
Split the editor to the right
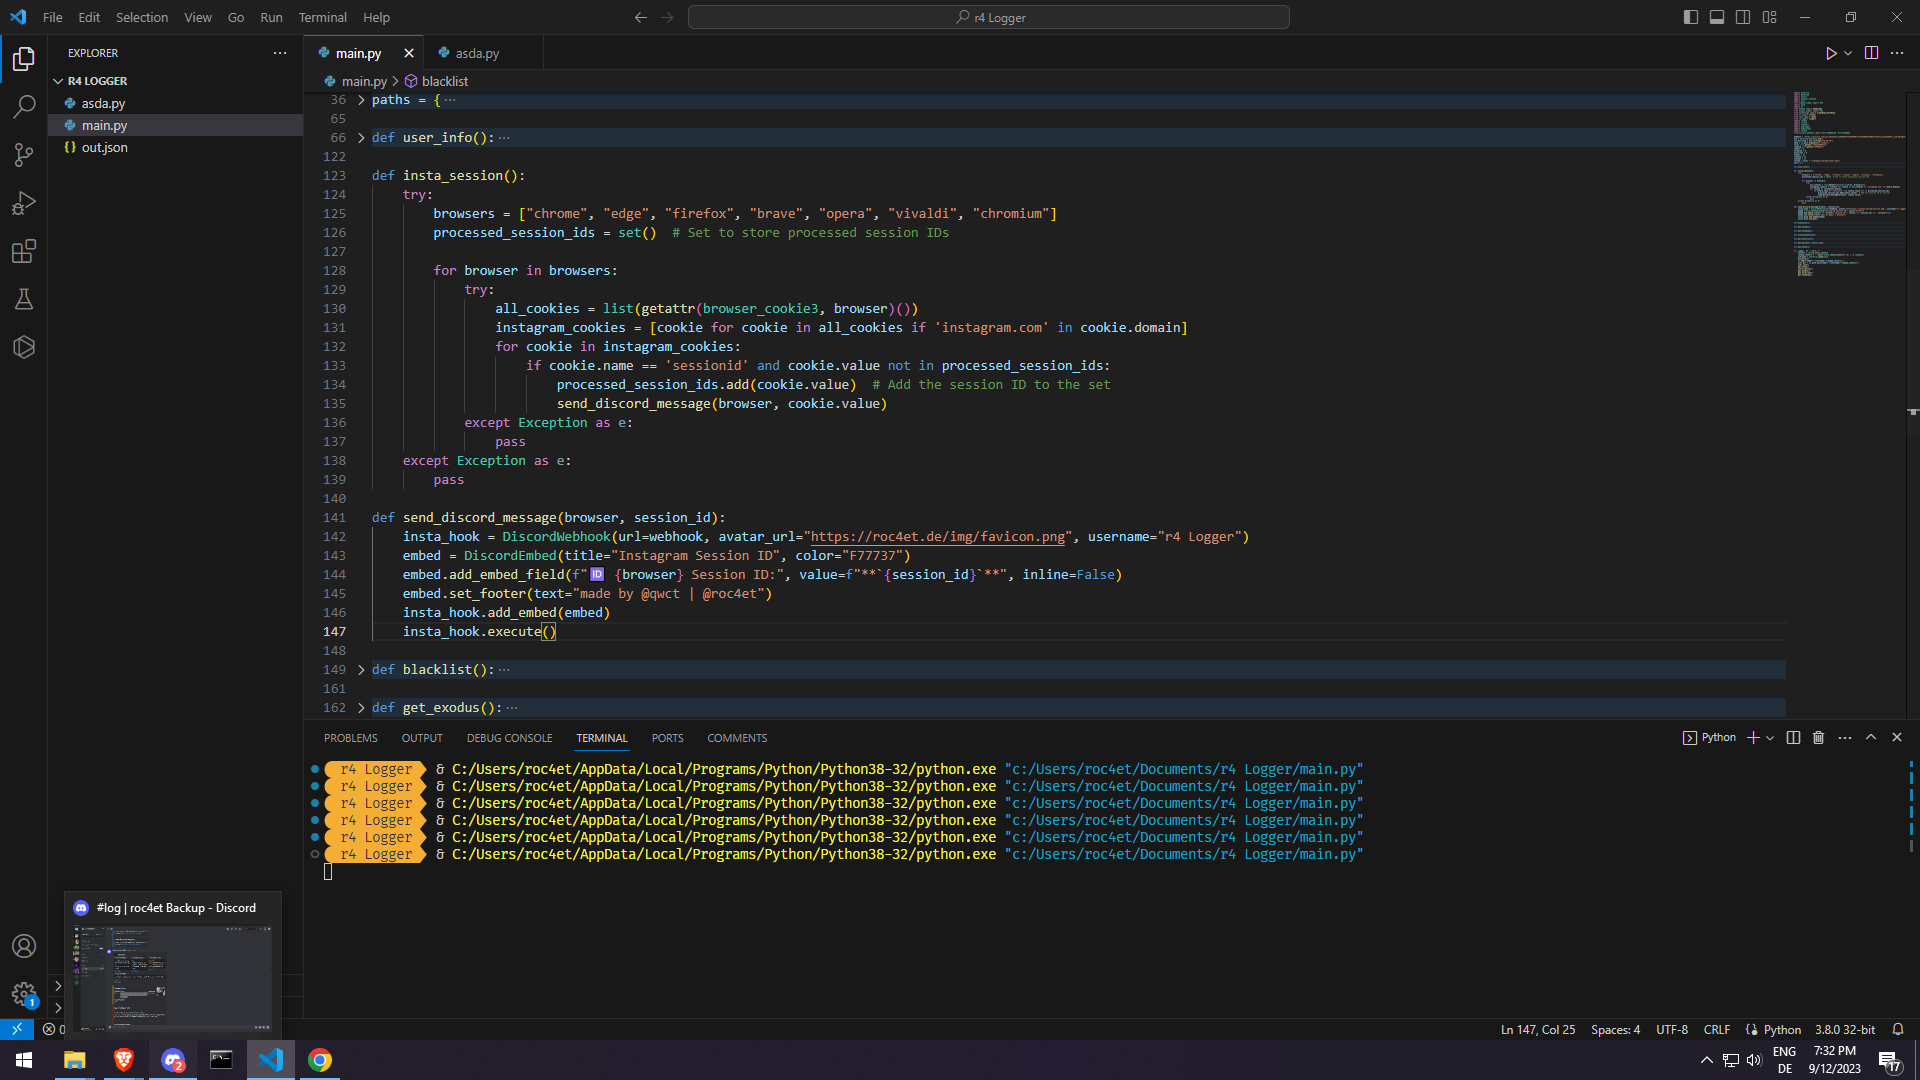tap(1871, 53)
